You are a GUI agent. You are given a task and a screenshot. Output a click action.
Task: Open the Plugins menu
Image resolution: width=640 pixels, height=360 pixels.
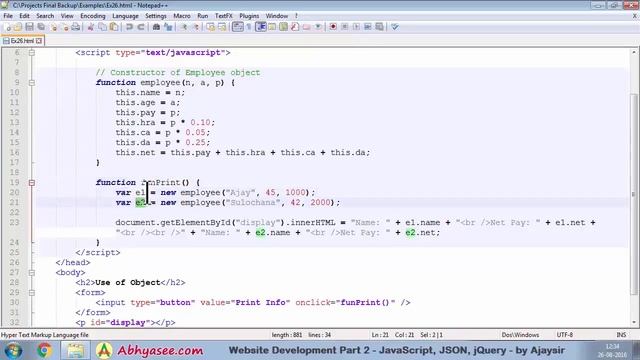click(249, 16)
